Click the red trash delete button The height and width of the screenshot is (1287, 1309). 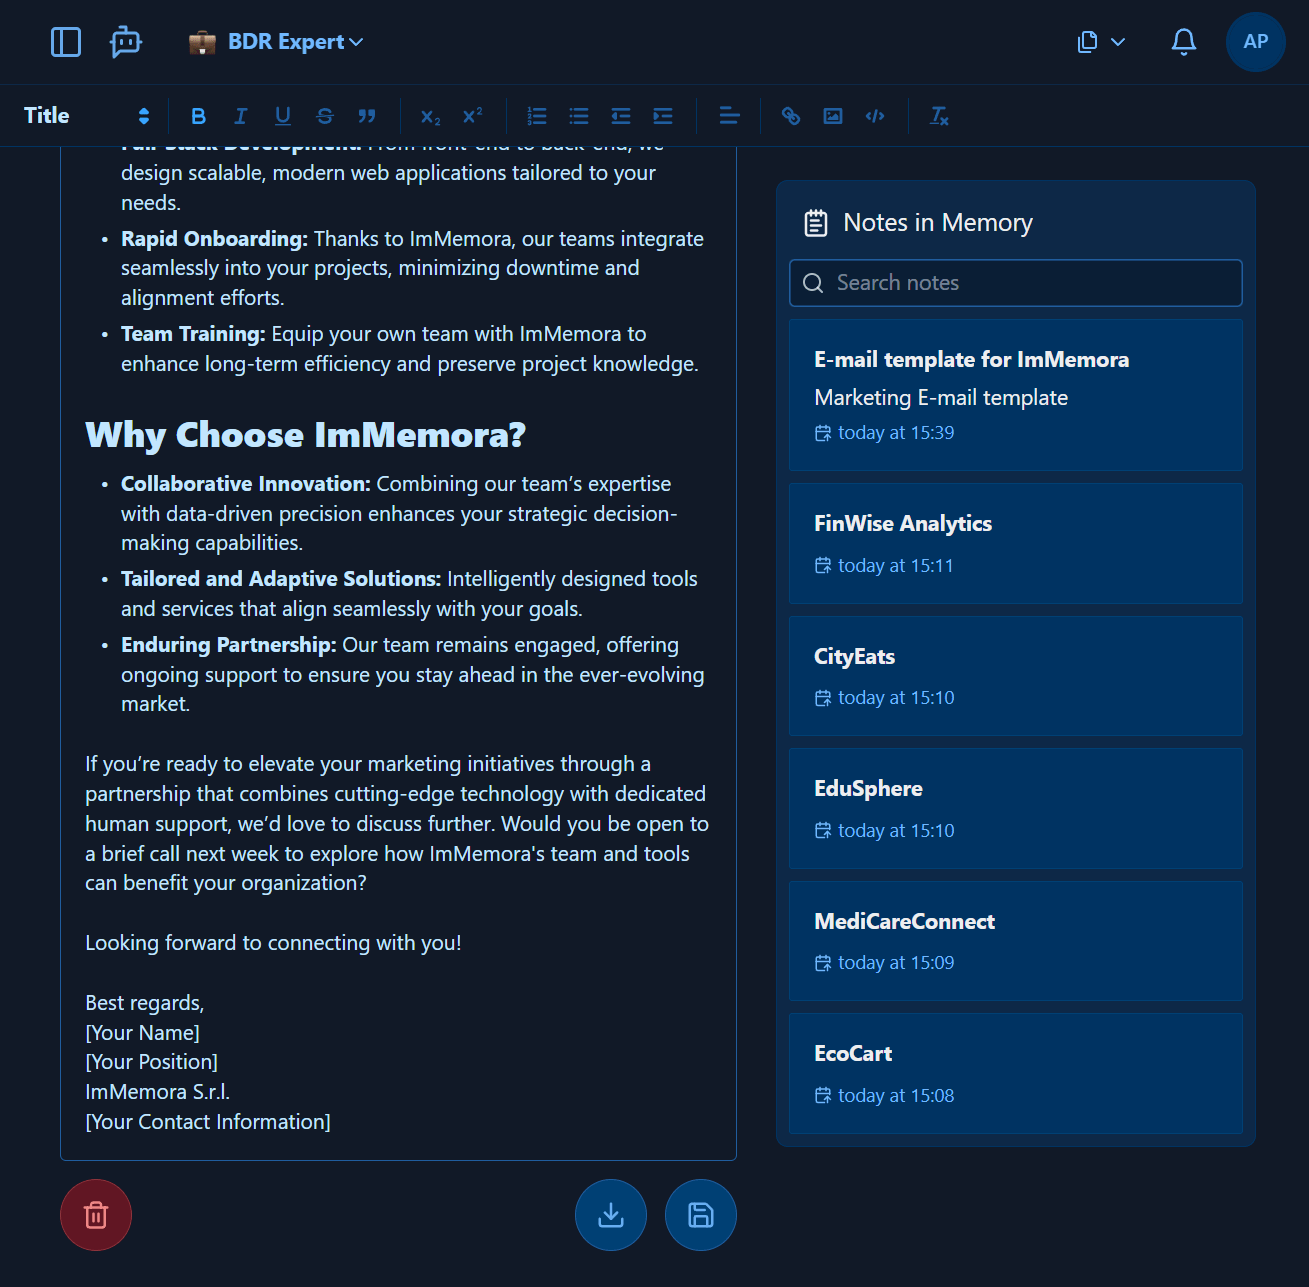tap(96, 1215)
